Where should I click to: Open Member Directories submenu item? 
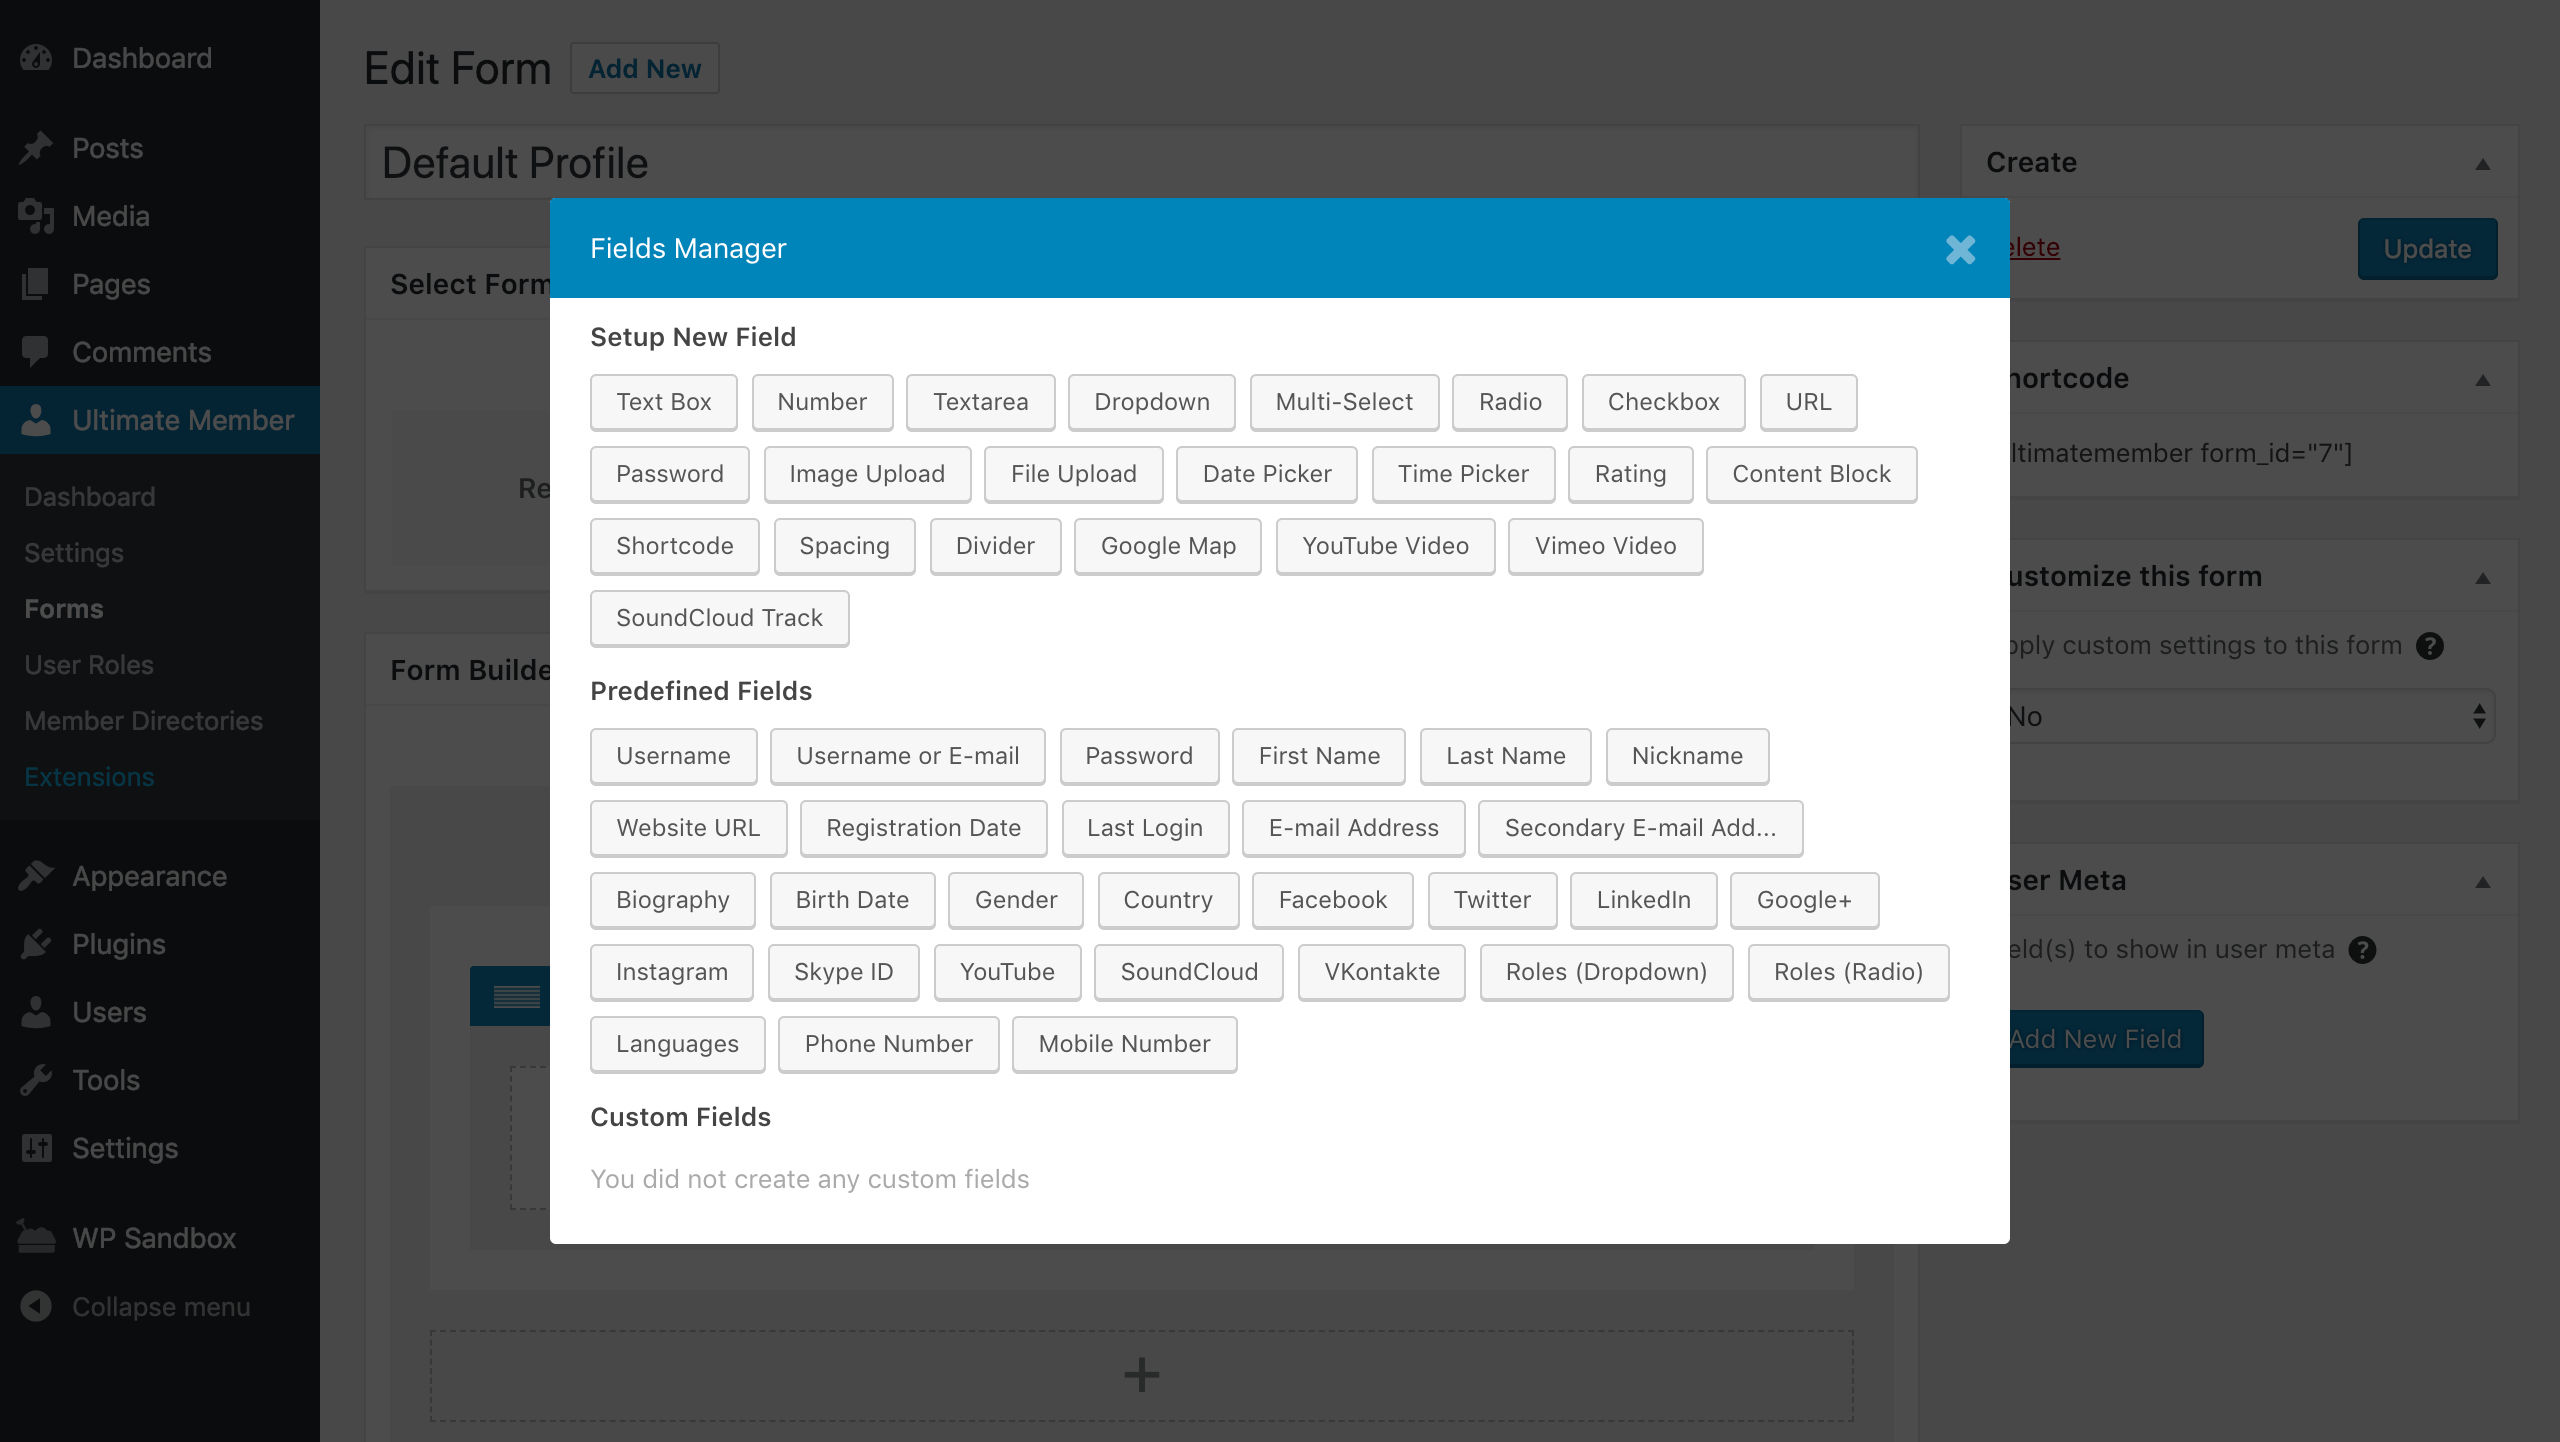[143, 721]
